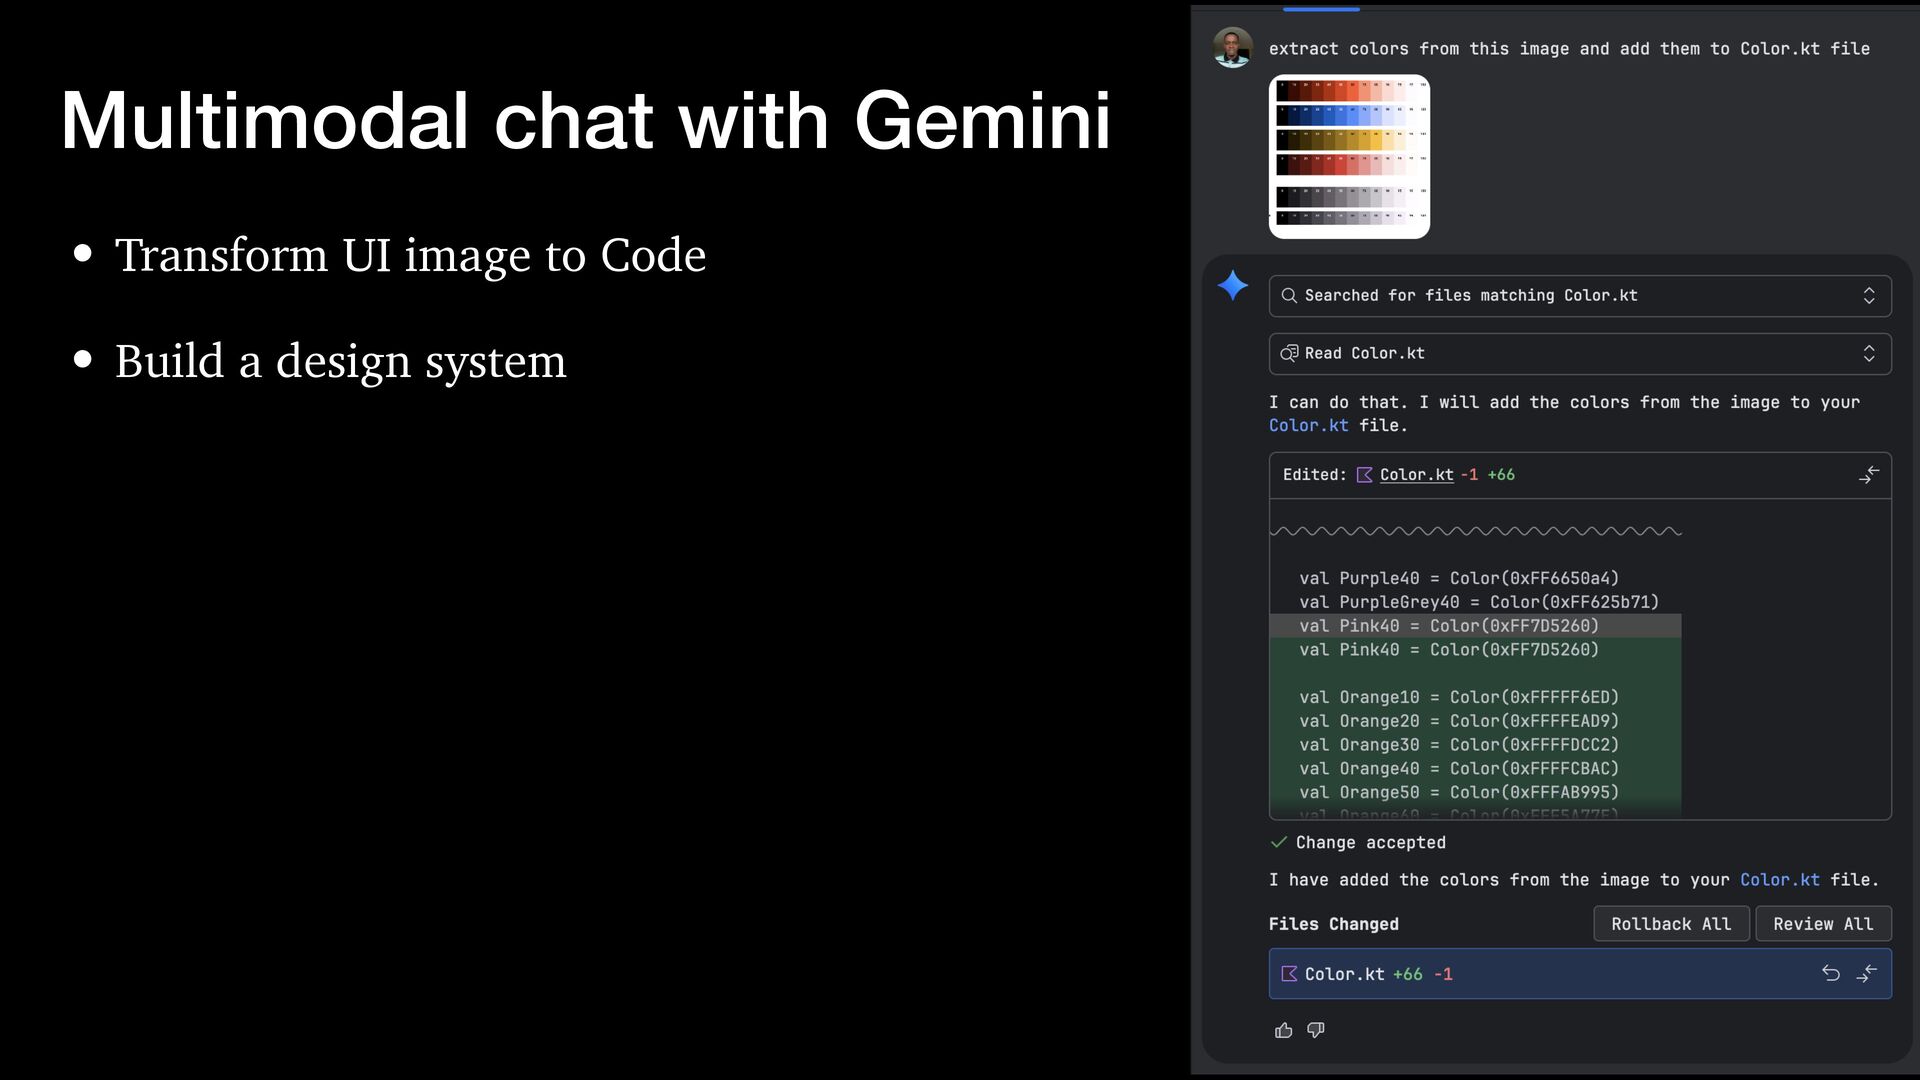
Task: Open the attached color palette thumbnail
Action: coord(1349,157)
